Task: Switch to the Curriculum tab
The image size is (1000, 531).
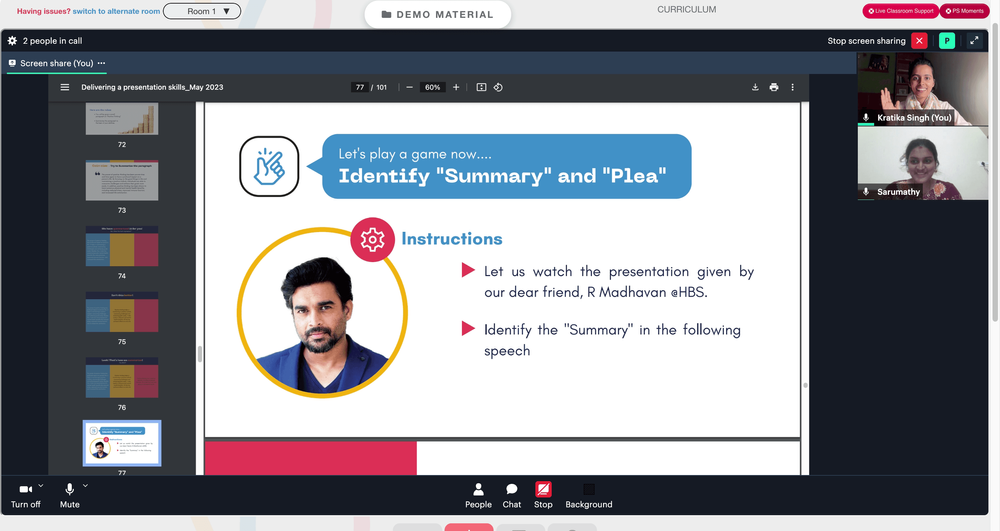Action: [x=687, y=10]
